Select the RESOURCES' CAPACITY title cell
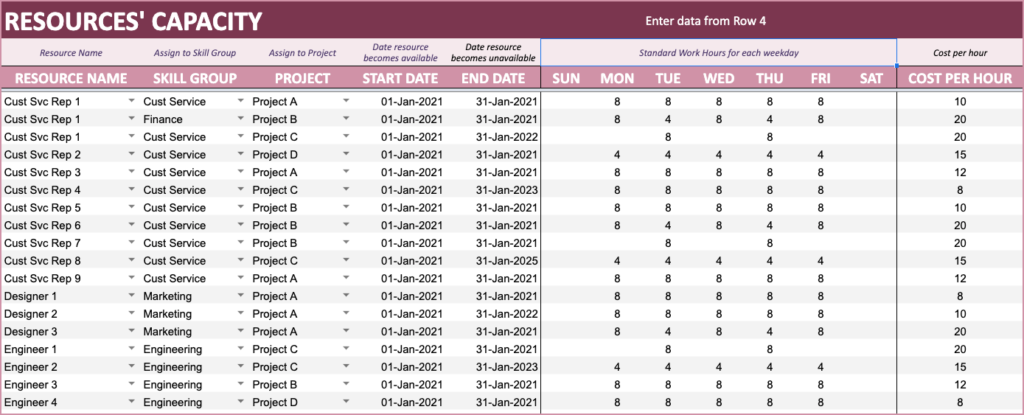Screen dimensions: 1024x415 coord(133,21)
